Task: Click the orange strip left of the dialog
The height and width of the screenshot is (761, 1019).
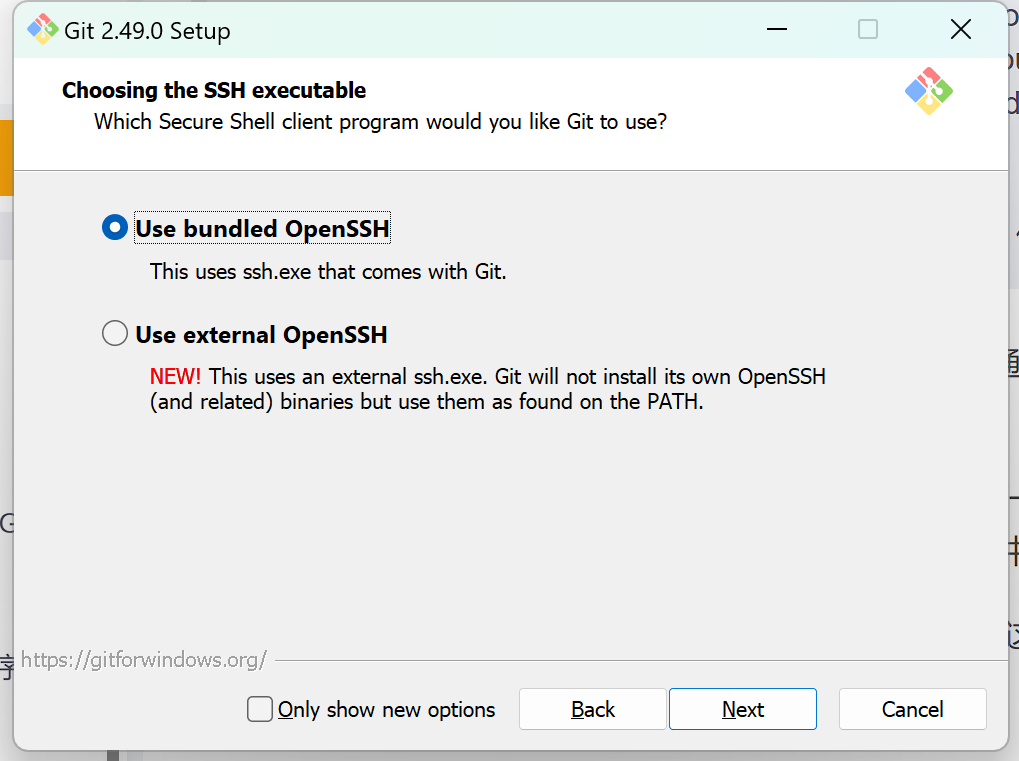Action: coord(6,157)
